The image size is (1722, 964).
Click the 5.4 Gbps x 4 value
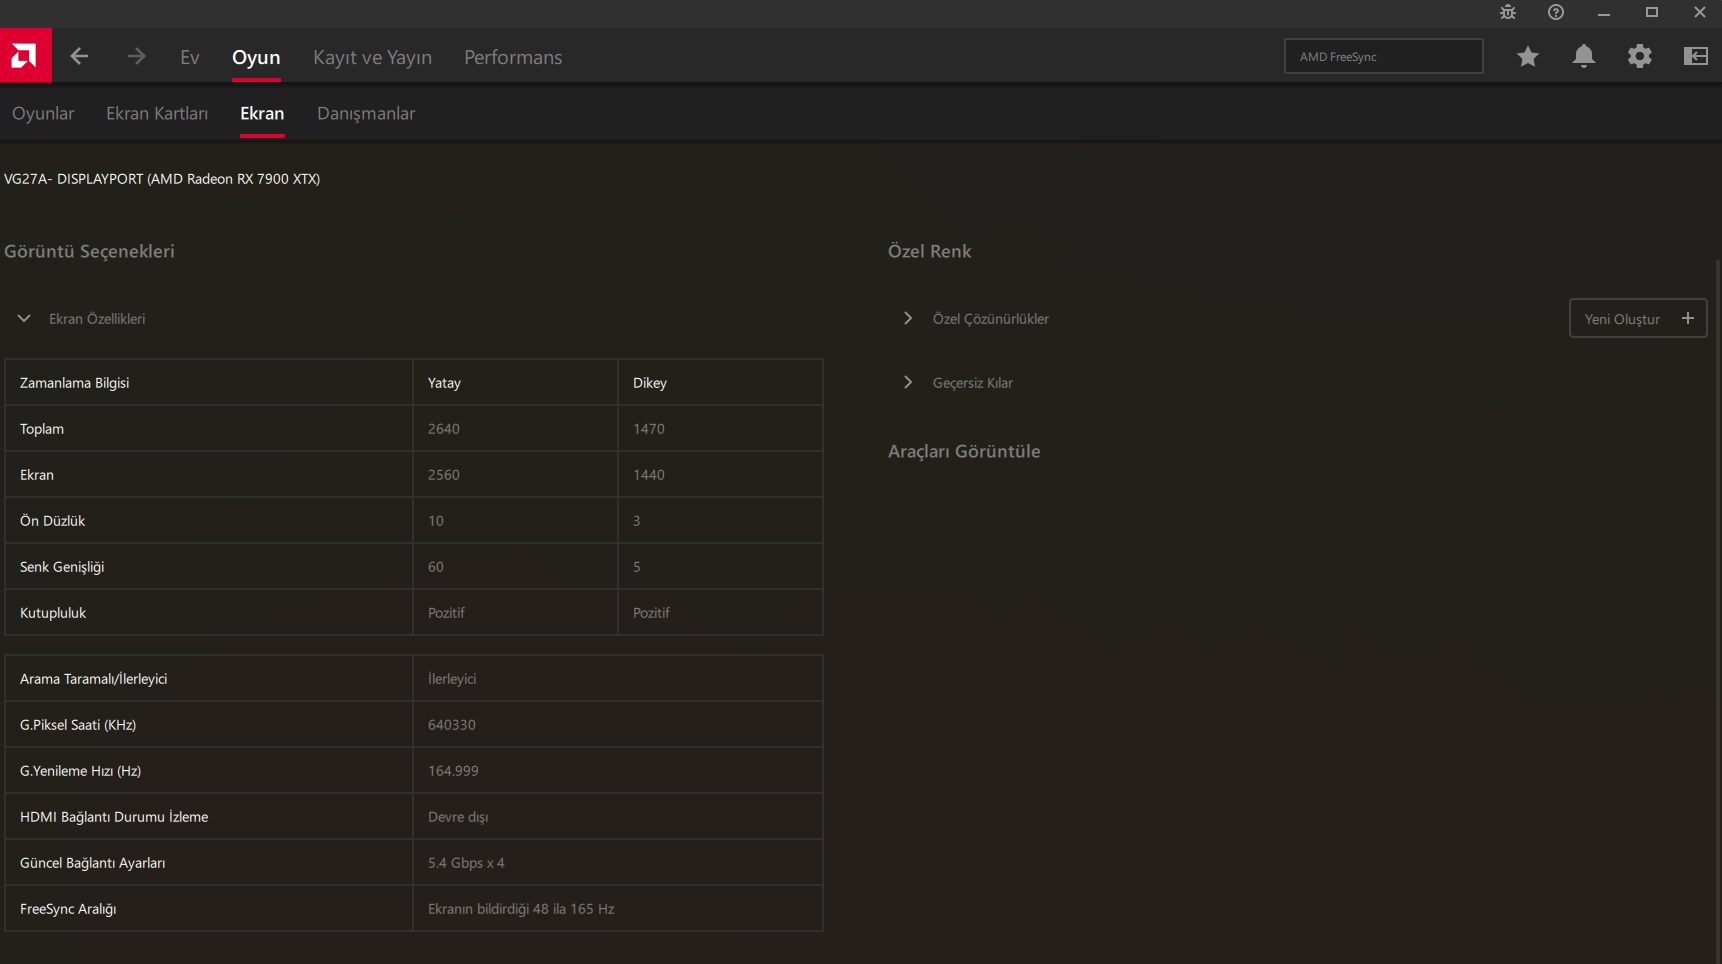pos(466,863)
